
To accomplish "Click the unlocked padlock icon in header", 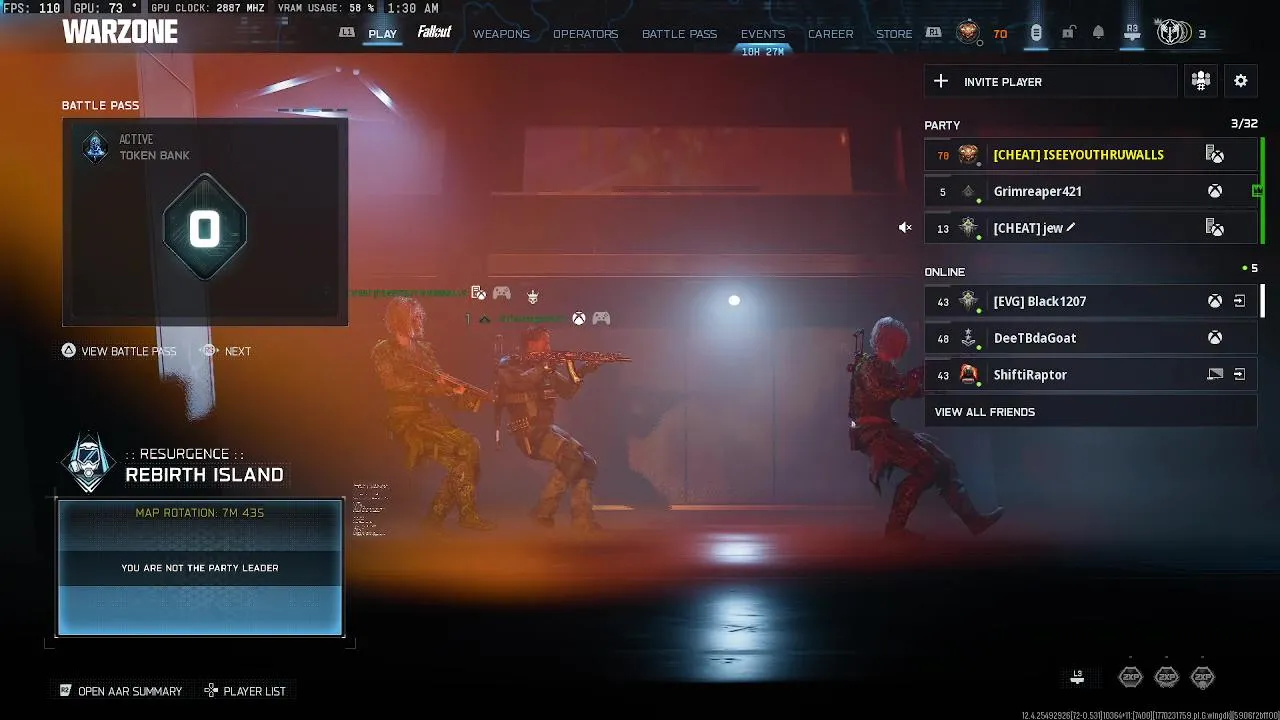I will [x=1068, y=33].
